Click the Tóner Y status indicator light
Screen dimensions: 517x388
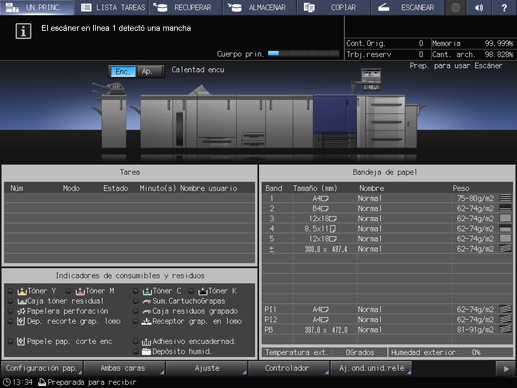[x=10, y=291]
